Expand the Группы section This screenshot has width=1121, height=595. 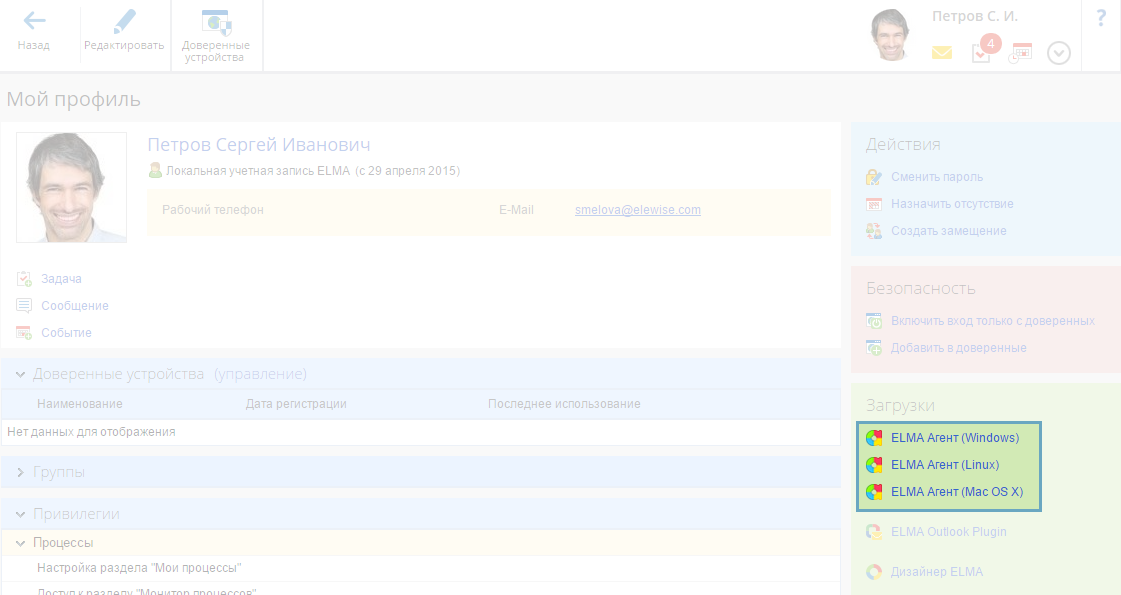click(x=21, y=473)
